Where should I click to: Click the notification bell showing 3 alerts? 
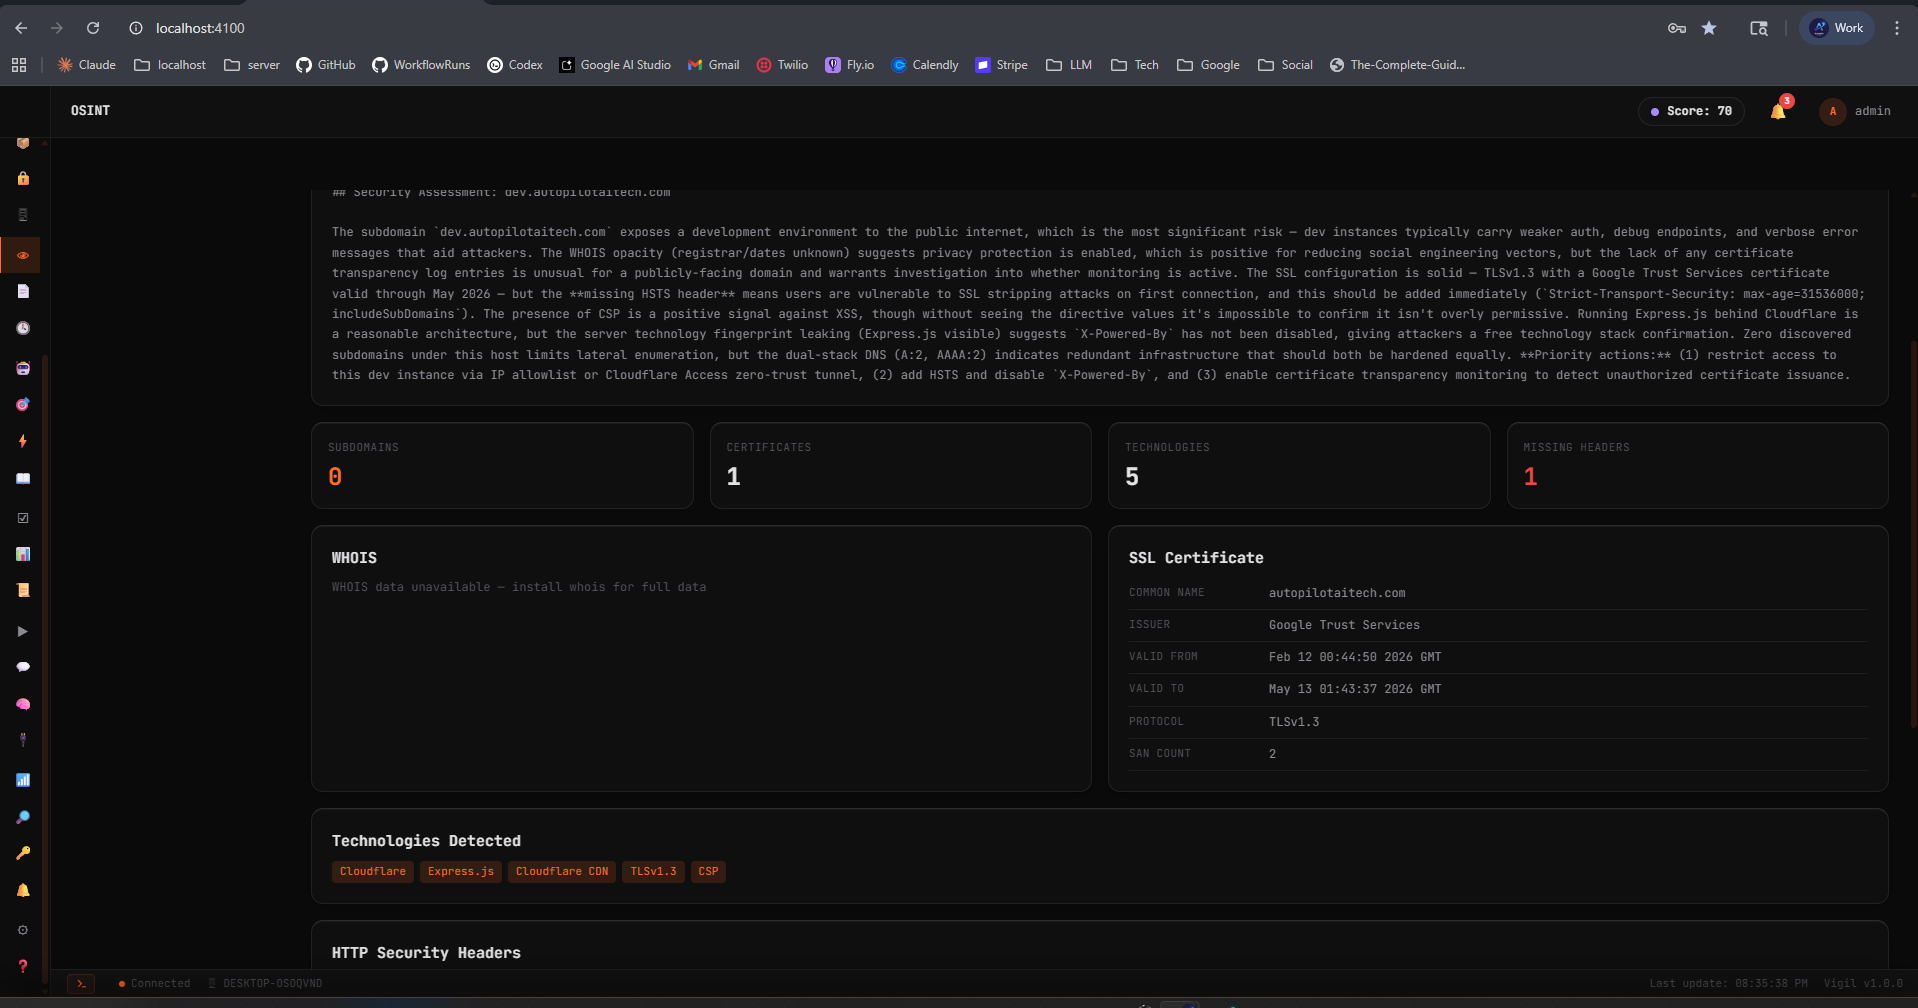[1779, 111]
